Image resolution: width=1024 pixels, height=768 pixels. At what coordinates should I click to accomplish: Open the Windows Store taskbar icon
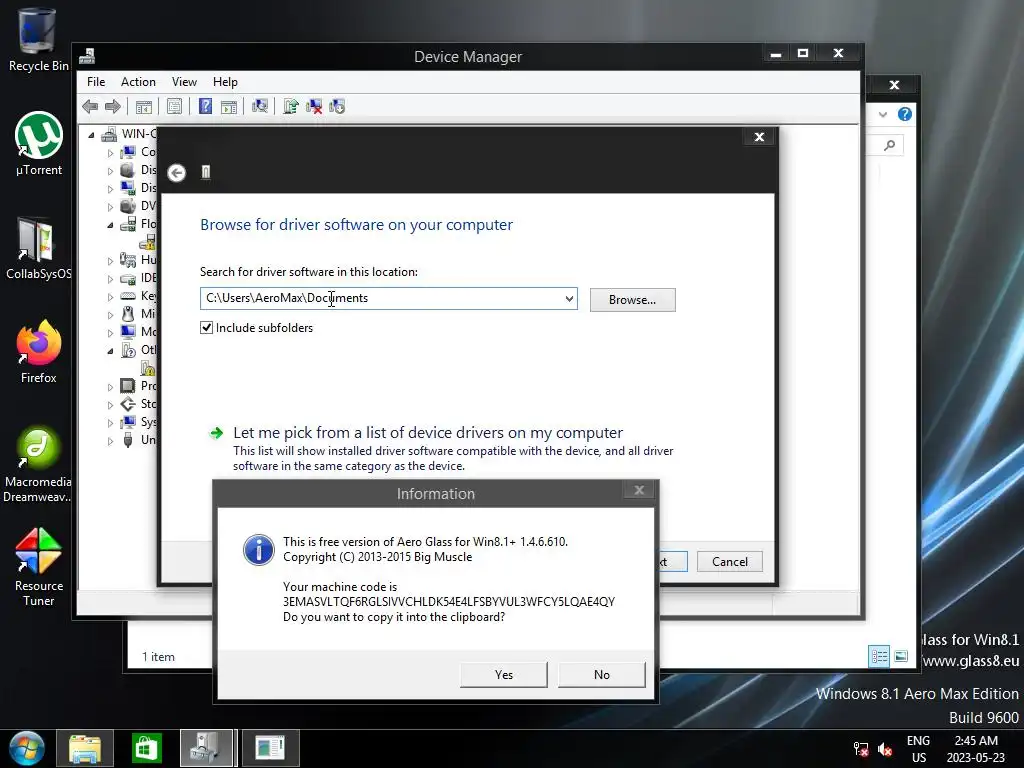[x=146, y=748]
